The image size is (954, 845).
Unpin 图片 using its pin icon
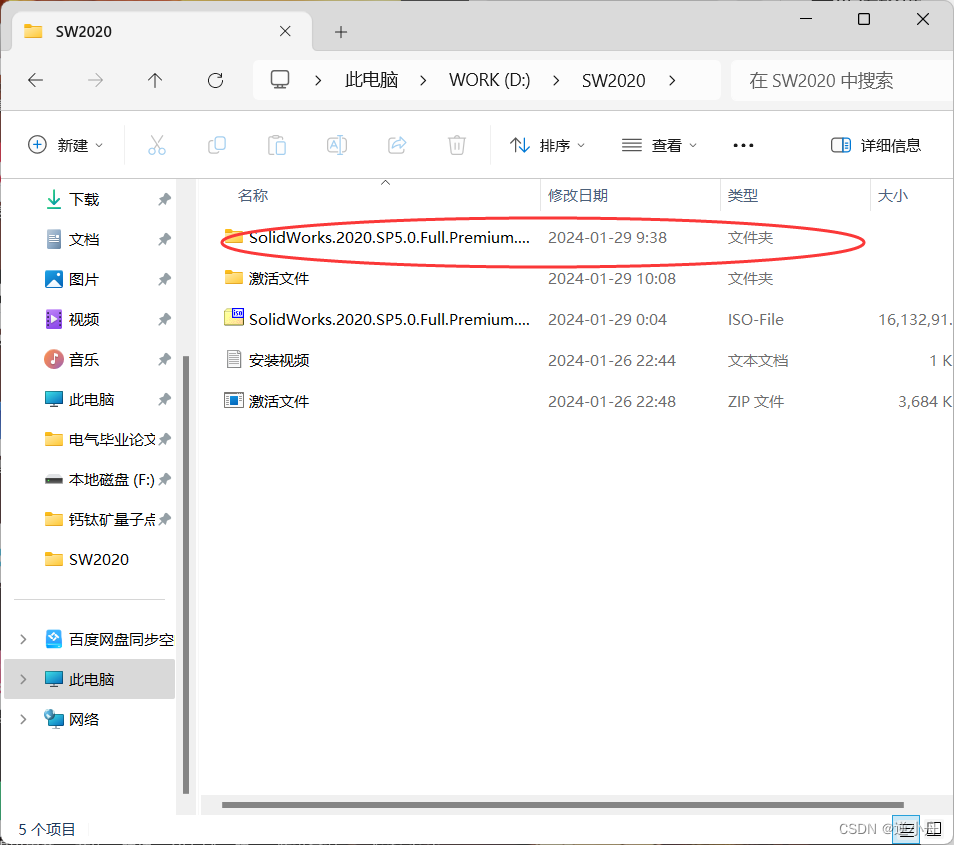point(164,279)
